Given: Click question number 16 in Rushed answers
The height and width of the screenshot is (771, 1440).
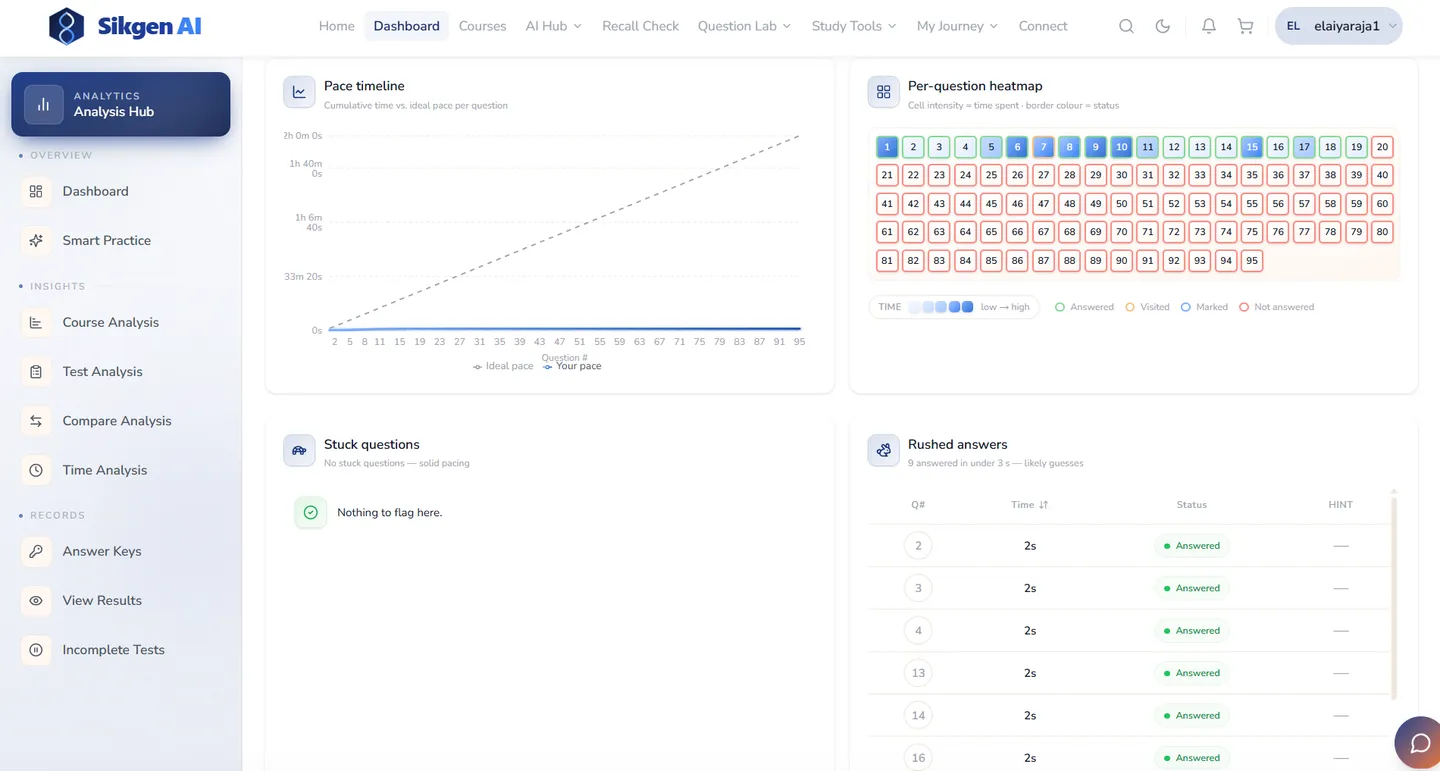Looking at the screenshot, I should tap(918, 758).
